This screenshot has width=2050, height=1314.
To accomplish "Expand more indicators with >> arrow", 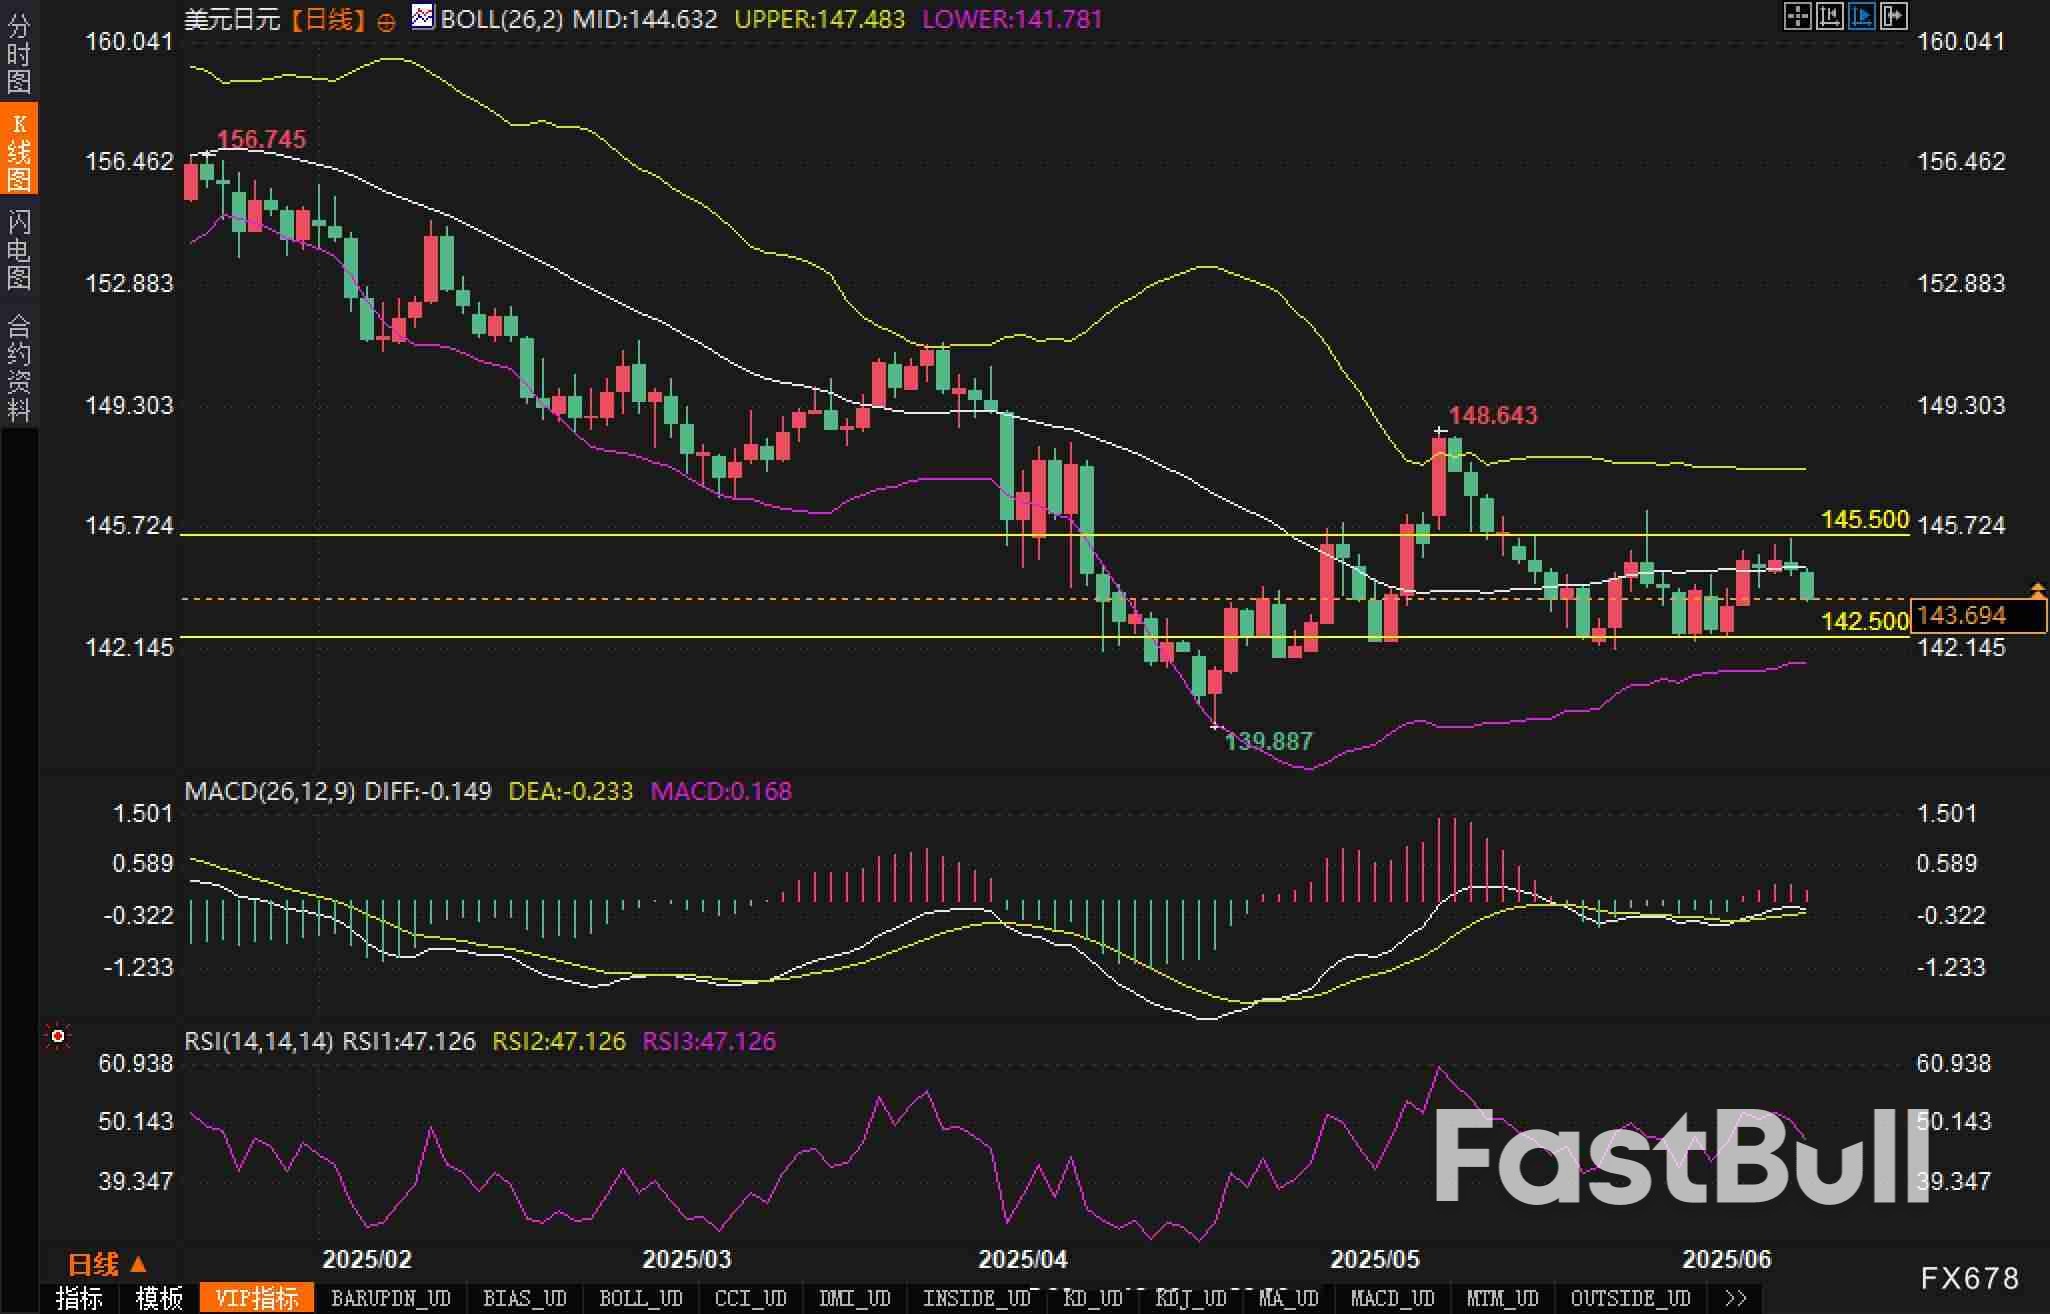I will (1736, 1298).
